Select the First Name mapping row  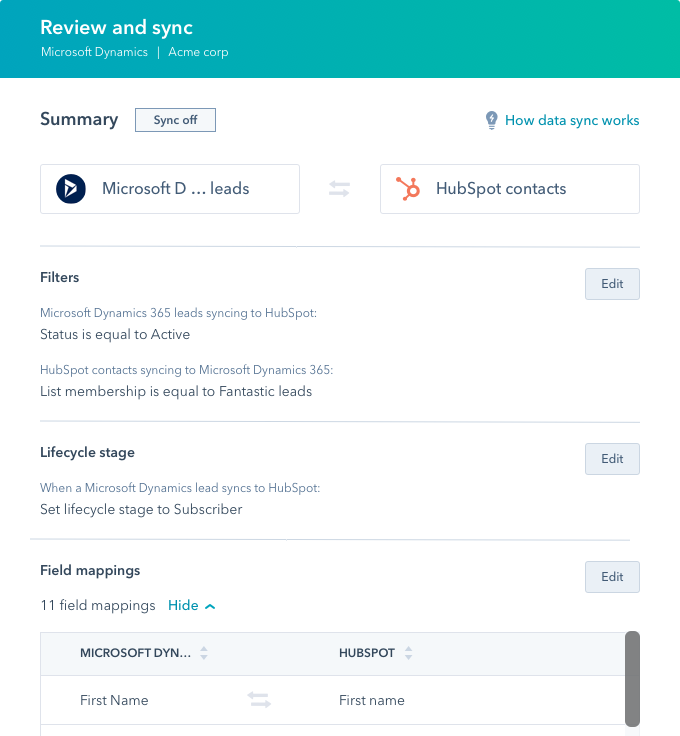point(333,700)
